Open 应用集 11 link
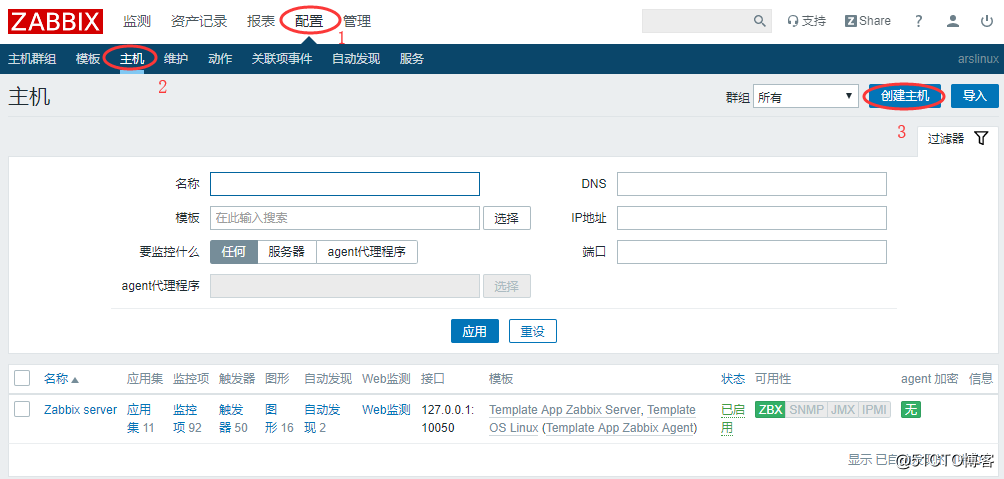1004x479 pixels. coord(140,418)
